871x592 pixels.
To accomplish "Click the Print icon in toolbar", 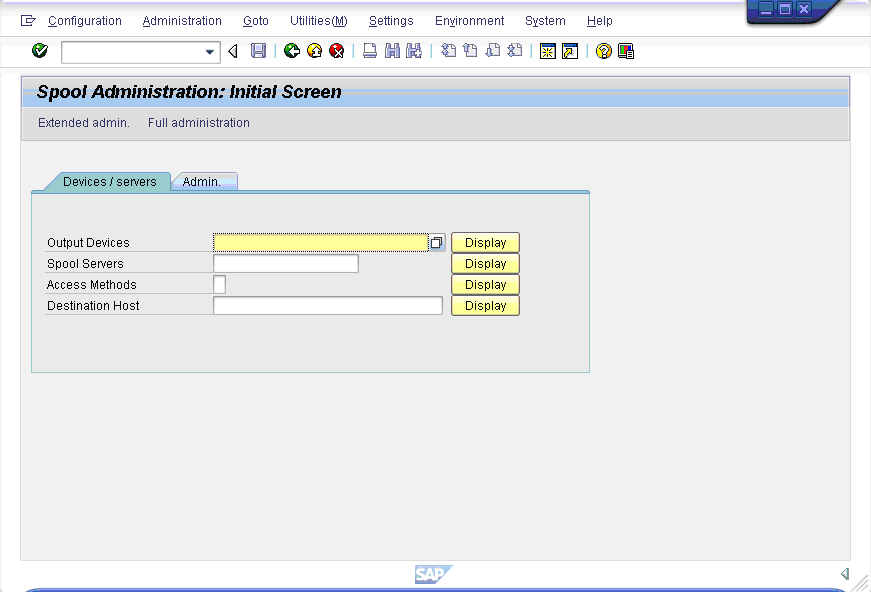I will coord(370,51).
